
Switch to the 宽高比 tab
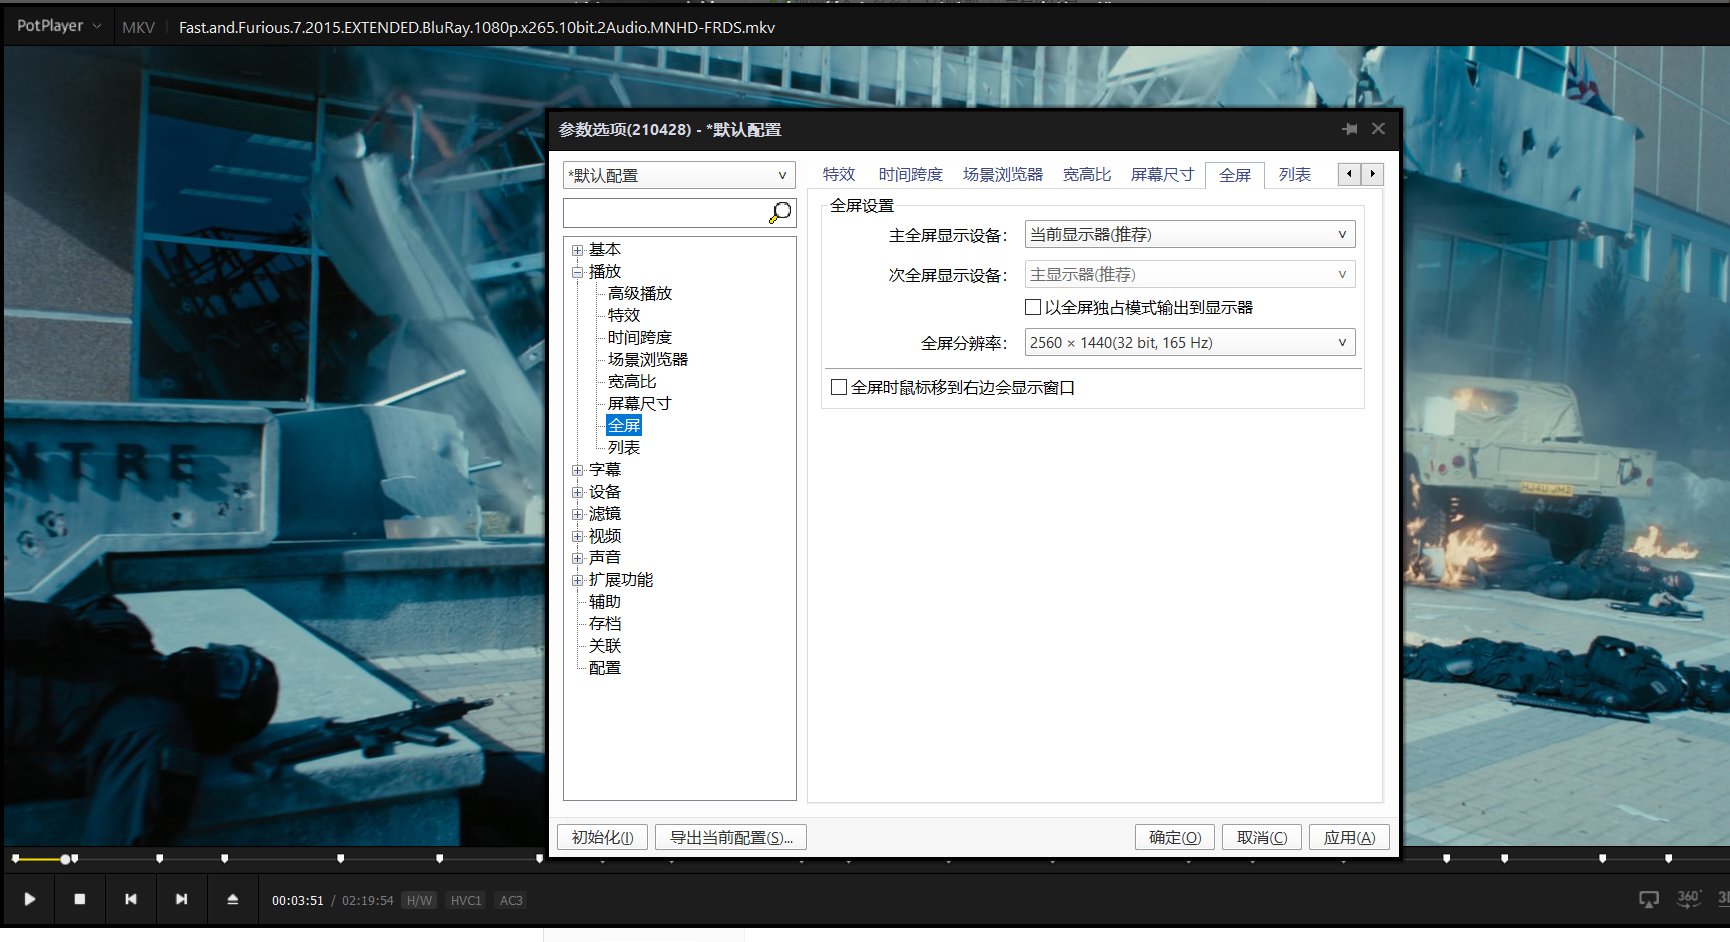click(x=1087, y=174)
